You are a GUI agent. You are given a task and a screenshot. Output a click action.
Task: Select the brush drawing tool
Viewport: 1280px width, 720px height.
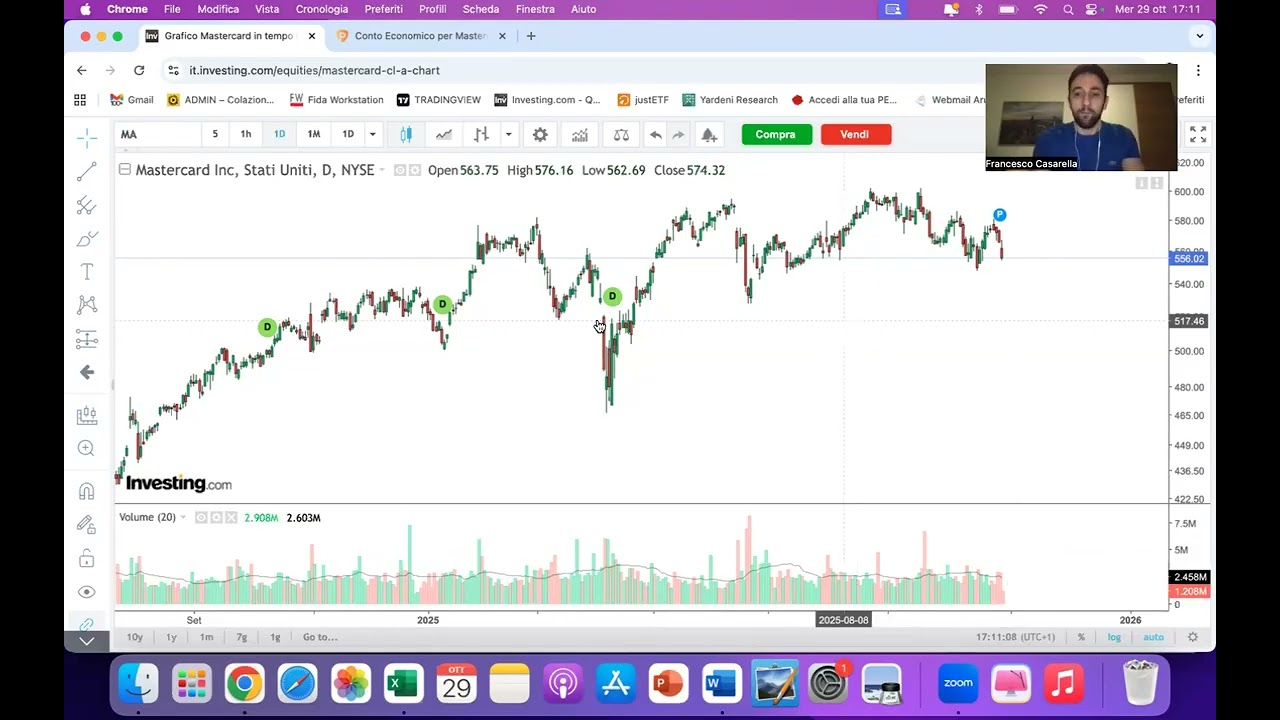point(87,239)
